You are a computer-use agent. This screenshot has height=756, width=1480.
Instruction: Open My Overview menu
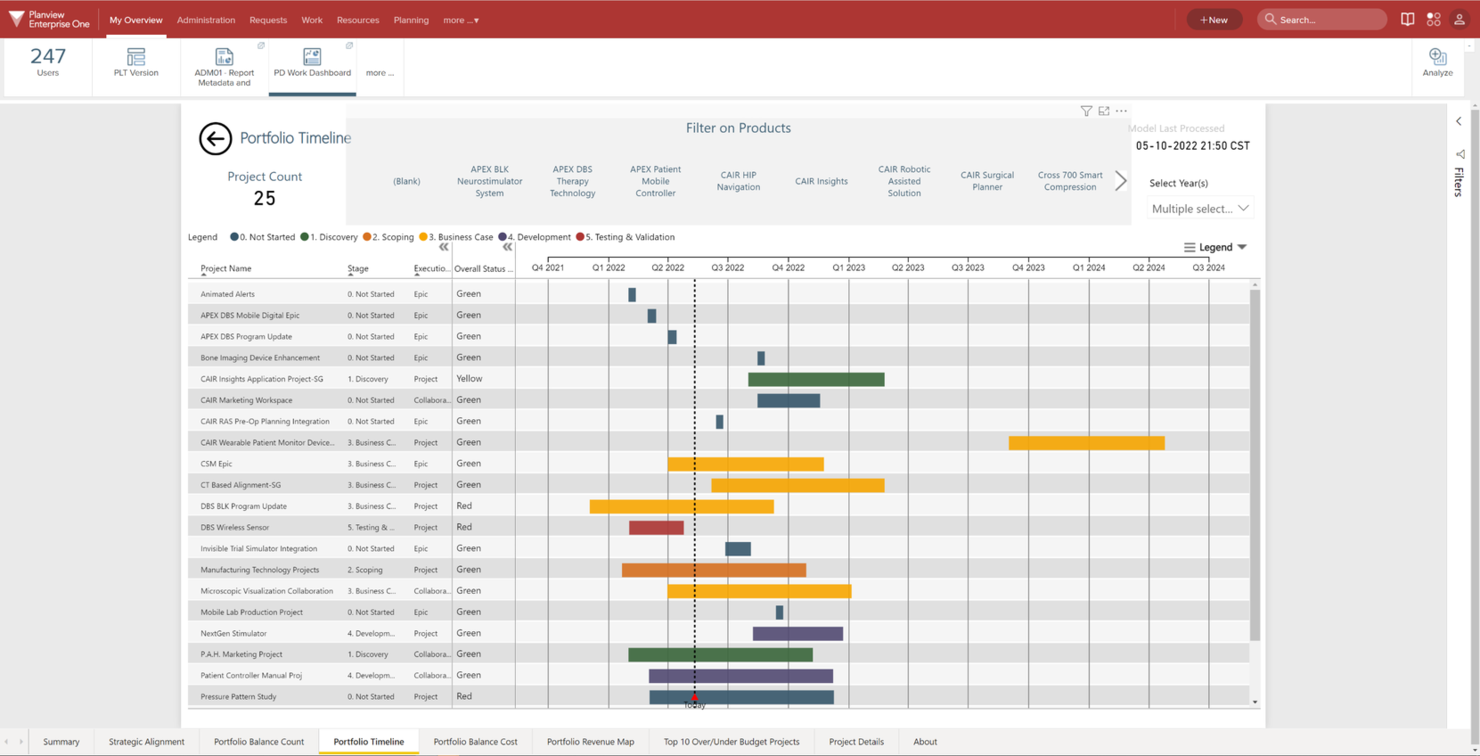(x=136, y=20)
